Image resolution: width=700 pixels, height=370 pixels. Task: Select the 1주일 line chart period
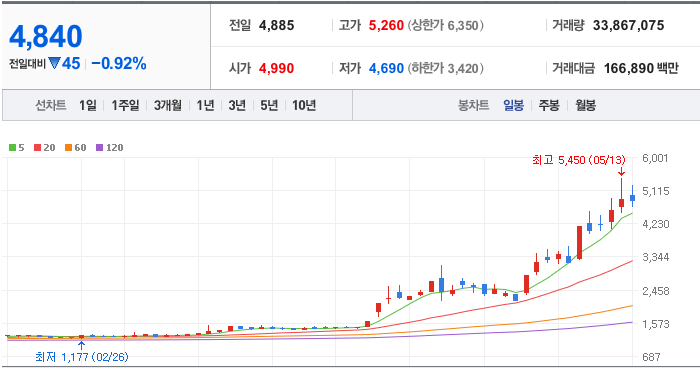(x=125, y=105)
